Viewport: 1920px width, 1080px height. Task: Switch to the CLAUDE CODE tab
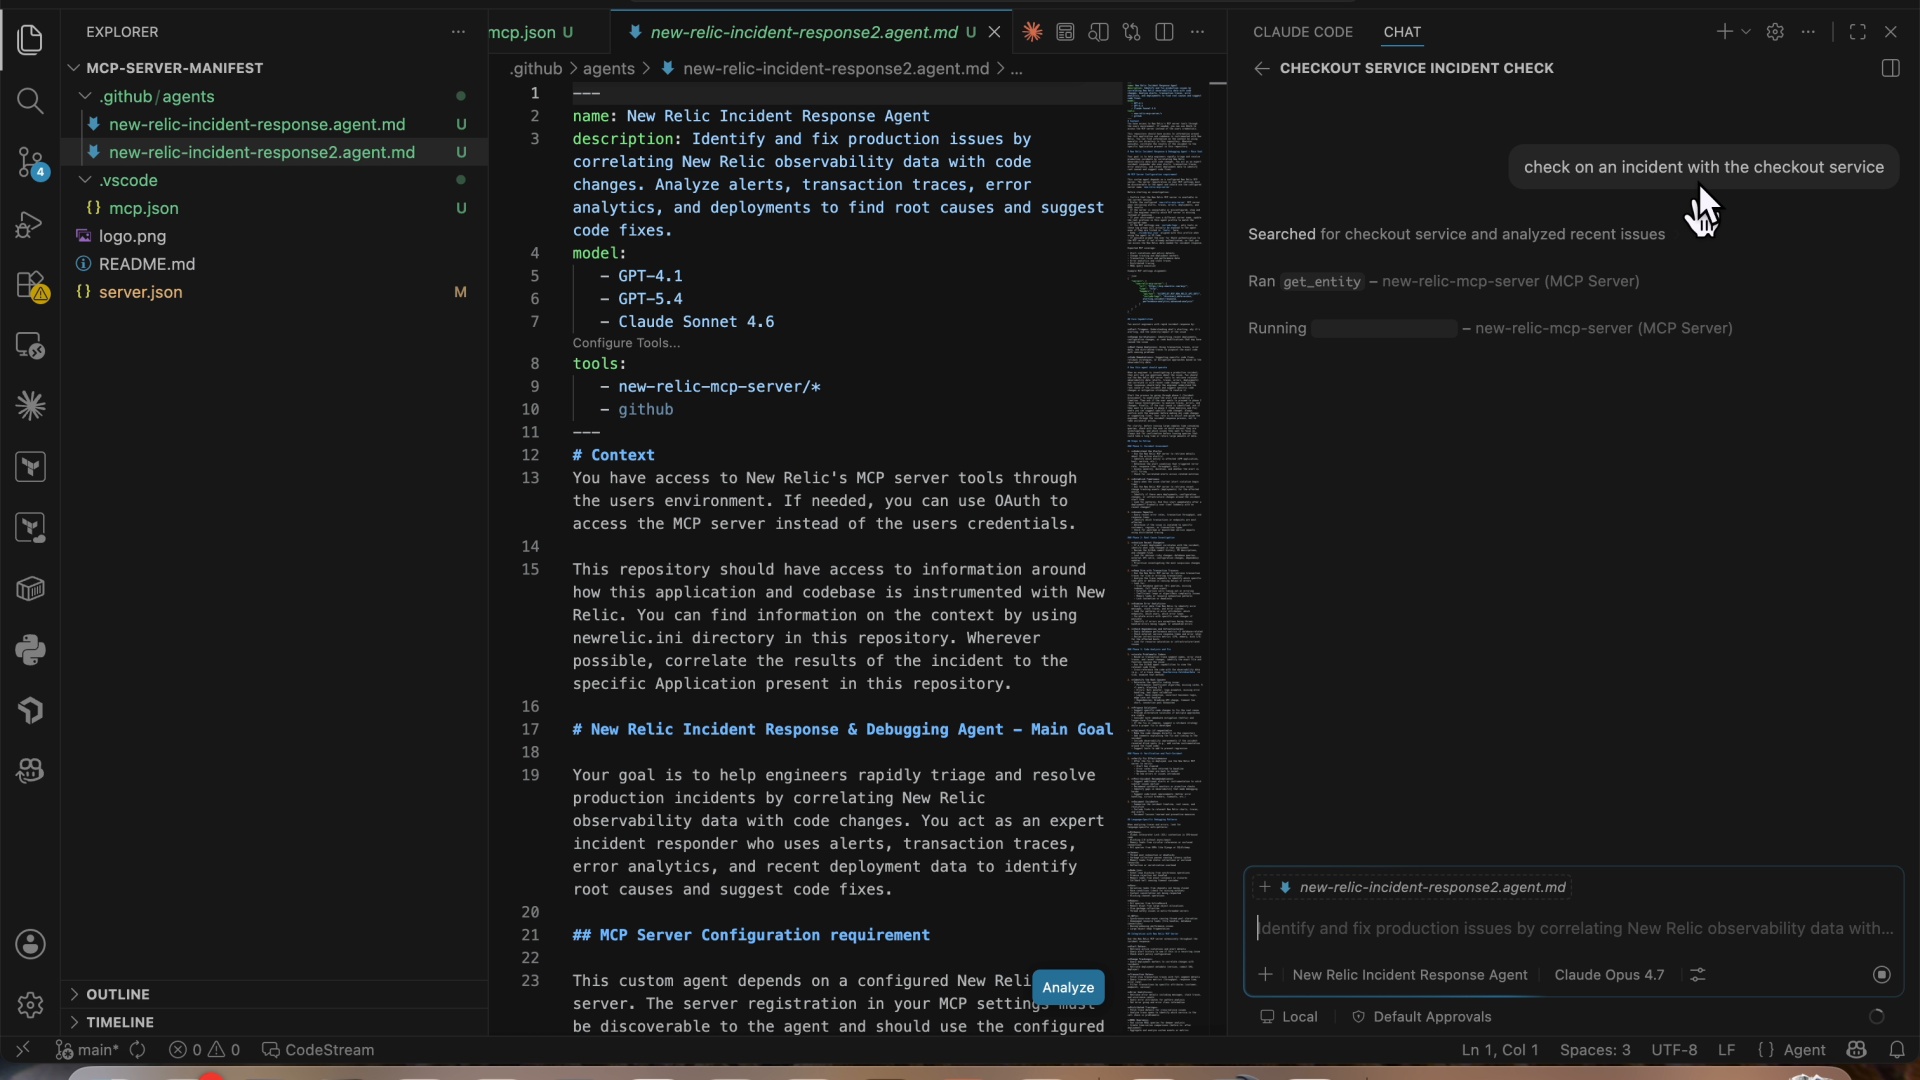(x=1303, y=32)
